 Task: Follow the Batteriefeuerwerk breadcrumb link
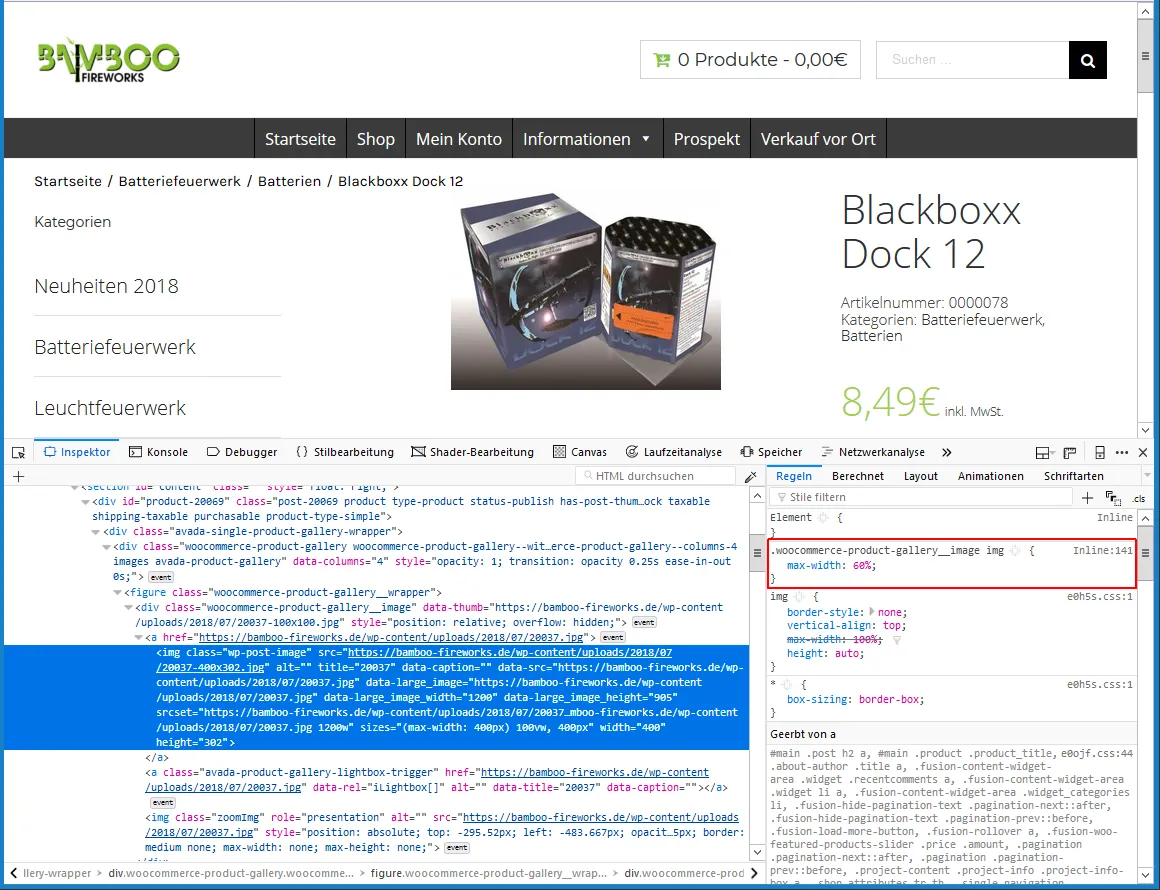point(180,181)
